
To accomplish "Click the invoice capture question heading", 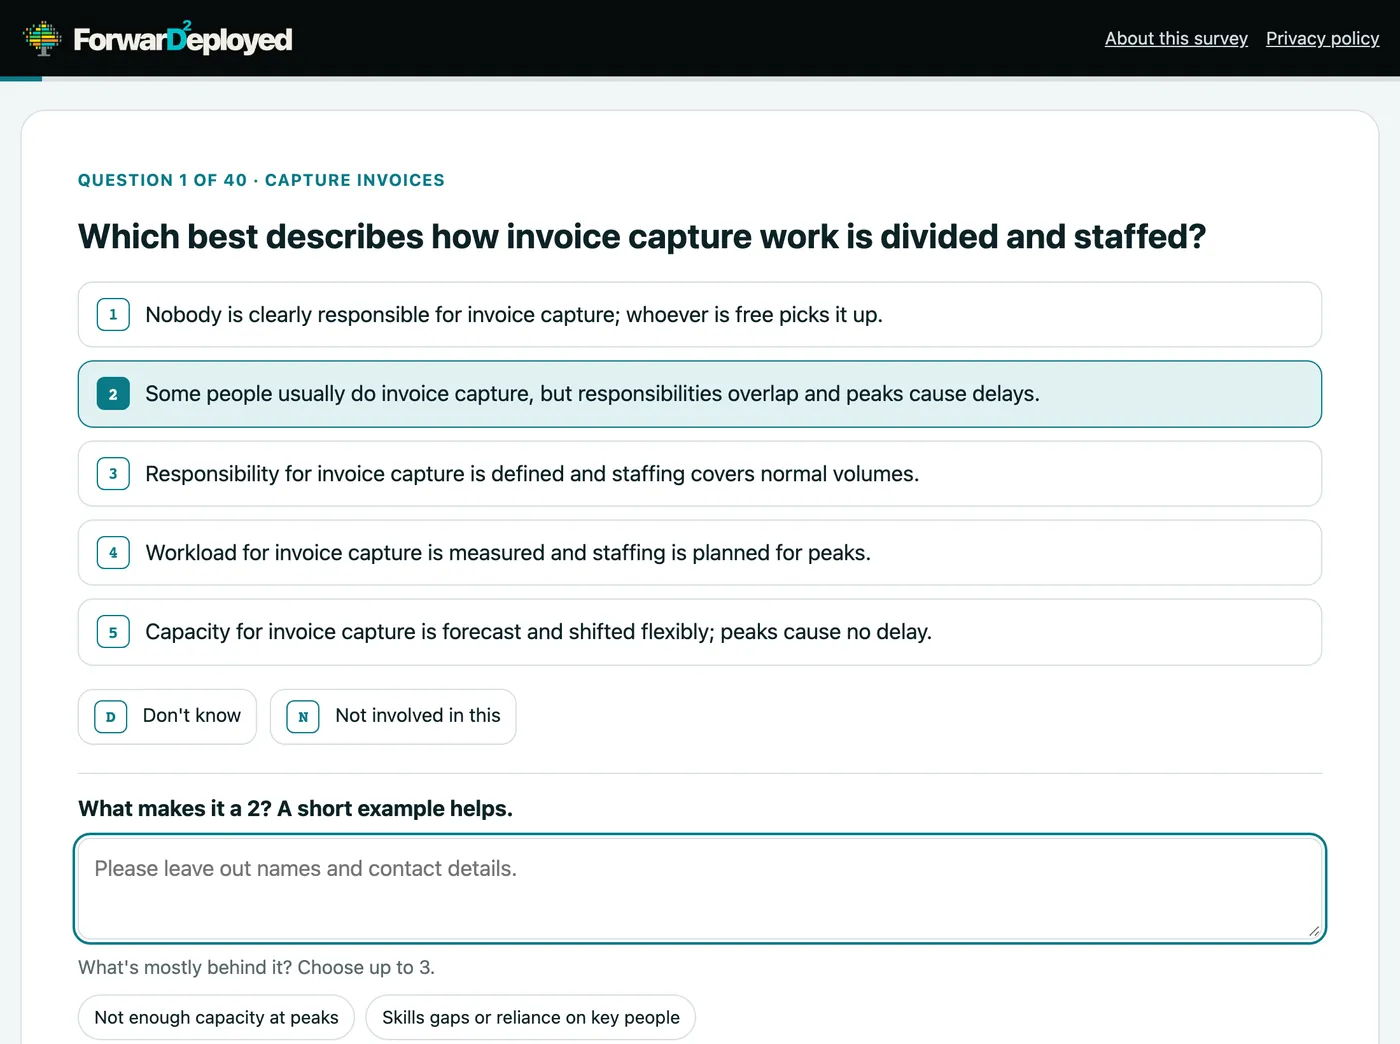I will (642, 236).
